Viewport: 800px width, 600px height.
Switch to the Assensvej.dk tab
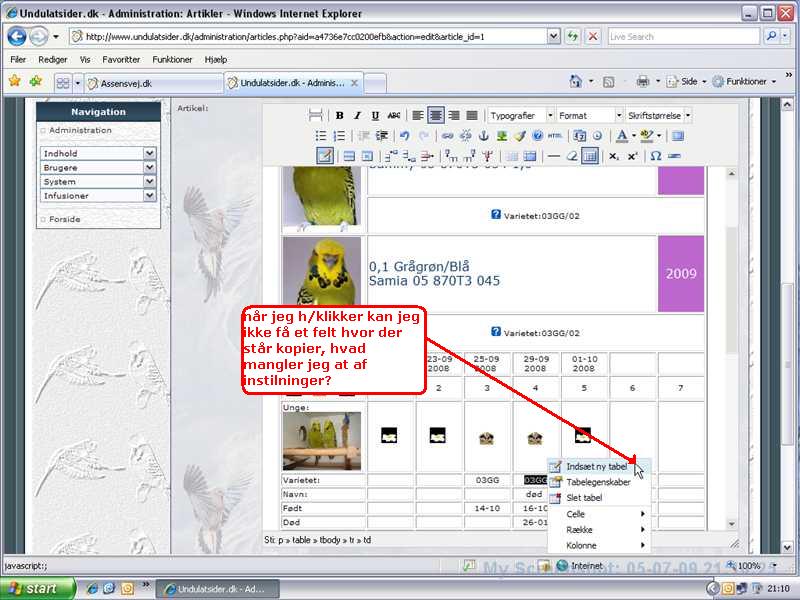(153, 83)
